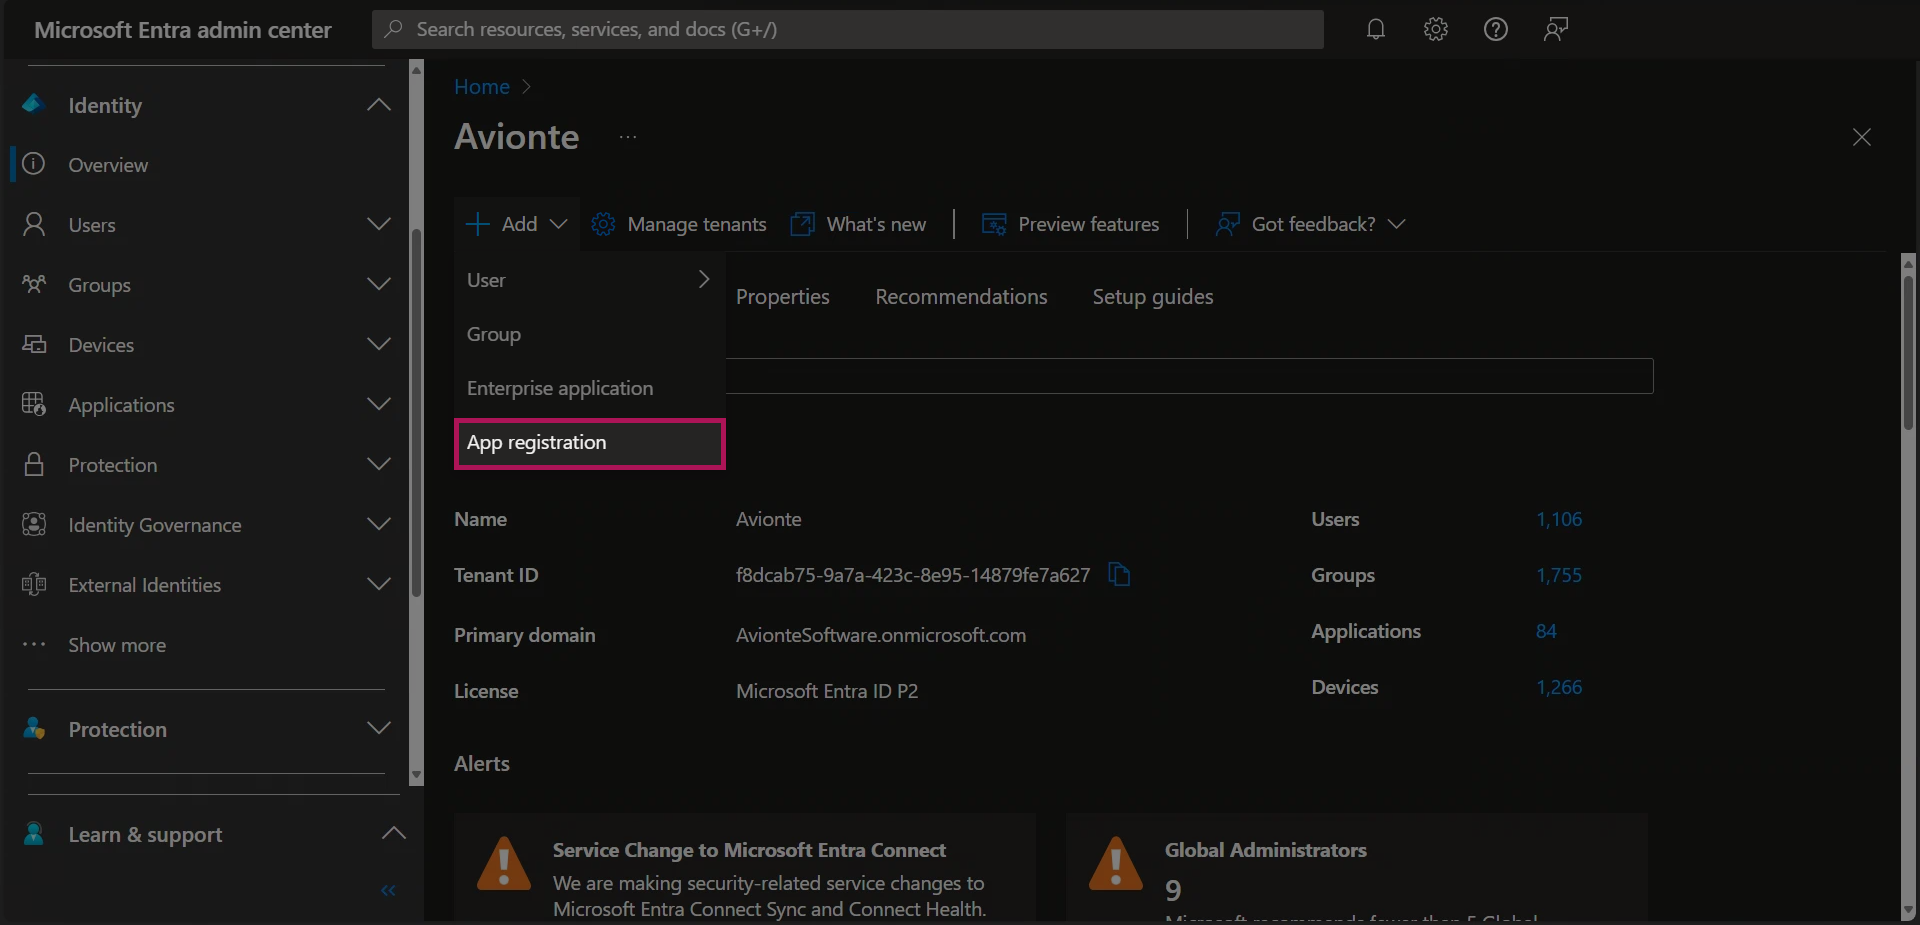Switch to the Recommendations tab
1920x925 pixels.
[961, 297]
